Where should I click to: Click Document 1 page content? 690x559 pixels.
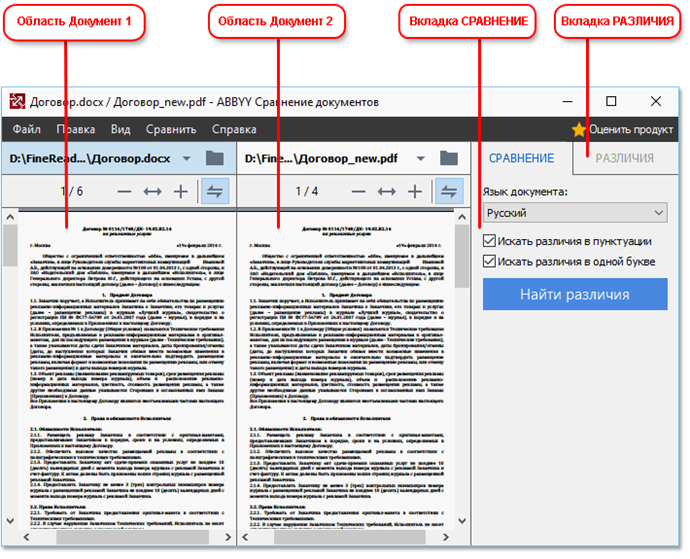click(127, 370)
